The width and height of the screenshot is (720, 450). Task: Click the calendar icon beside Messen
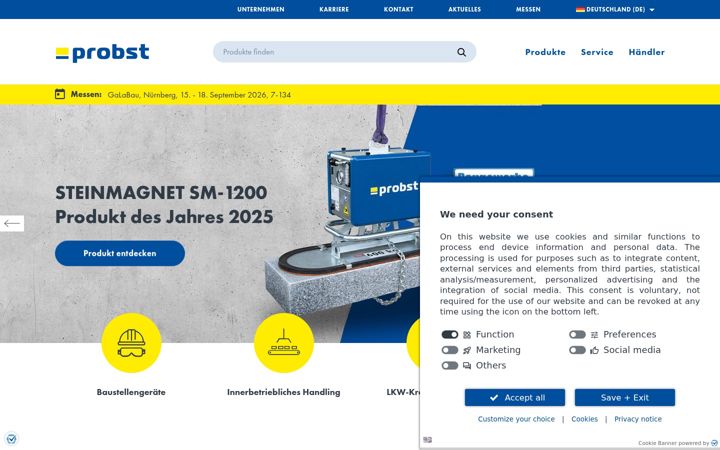tap(60, 94)
